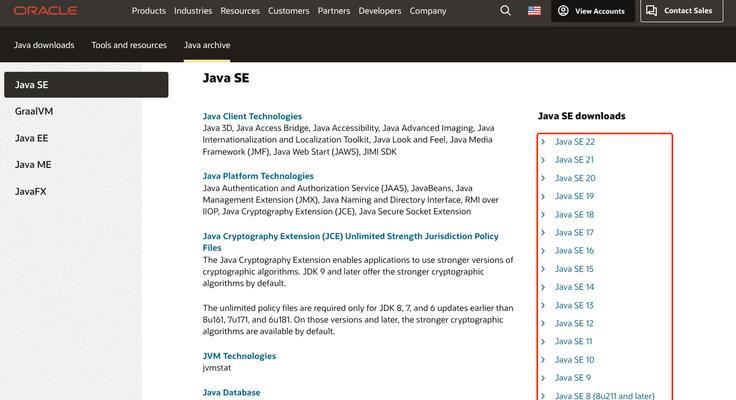Open the Java SE 19 download link
The image size is (736, 400).
coord(574,196)
